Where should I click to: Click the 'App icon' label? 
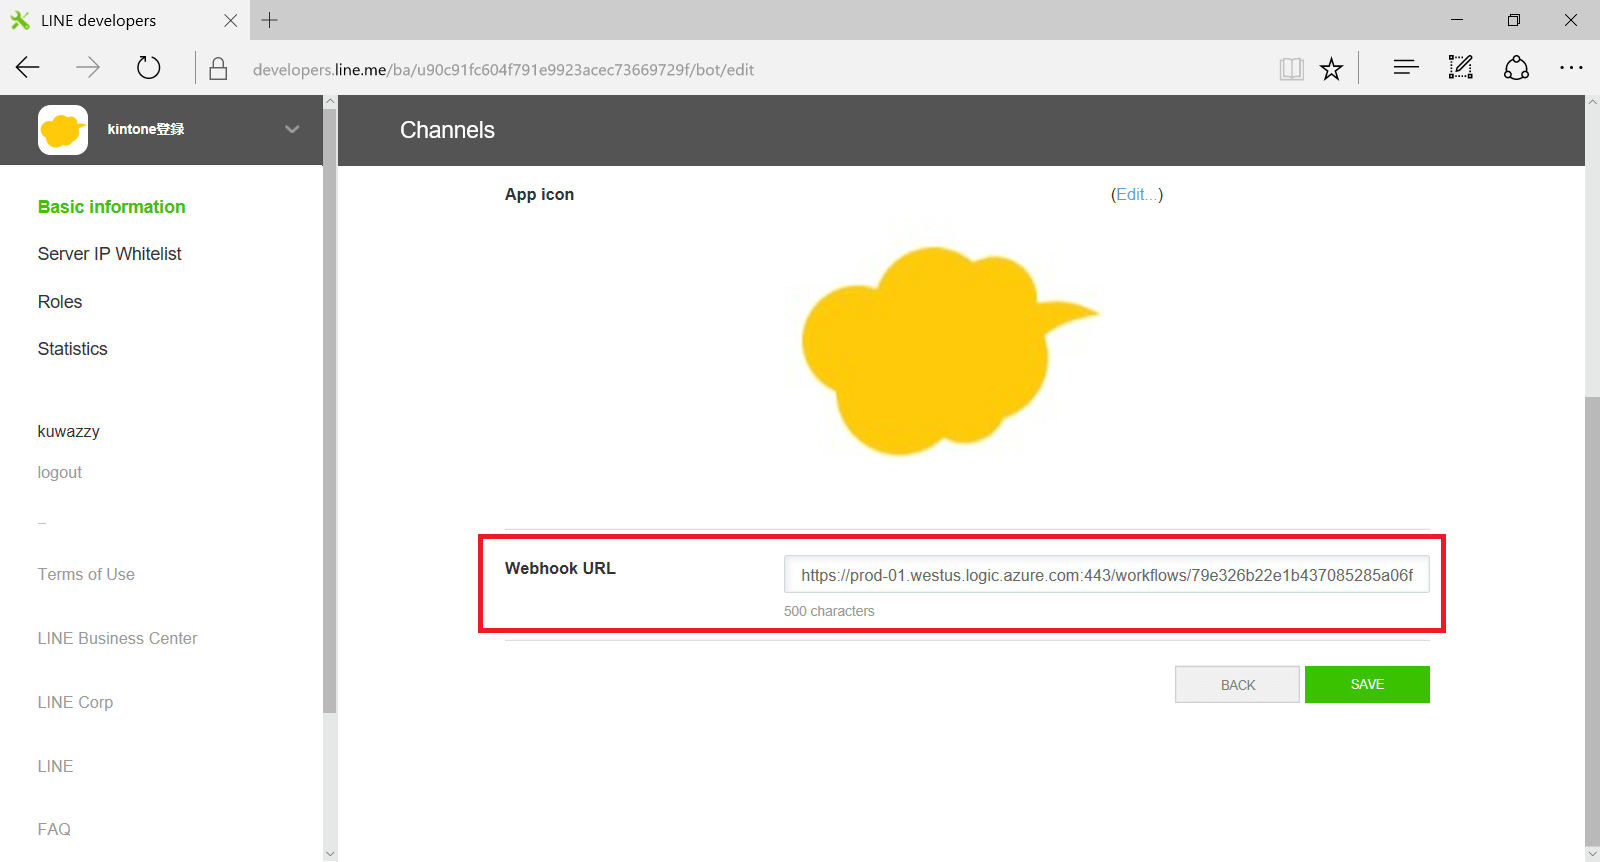click(539, 195)
